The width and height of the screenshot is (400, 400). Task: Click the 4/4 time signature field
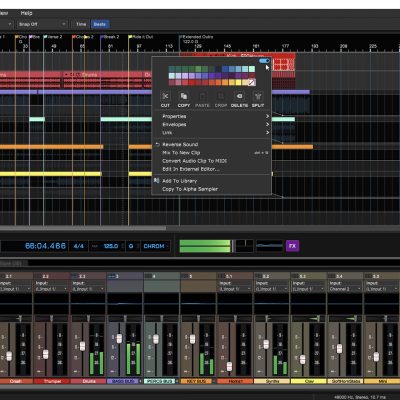(79, 246)
